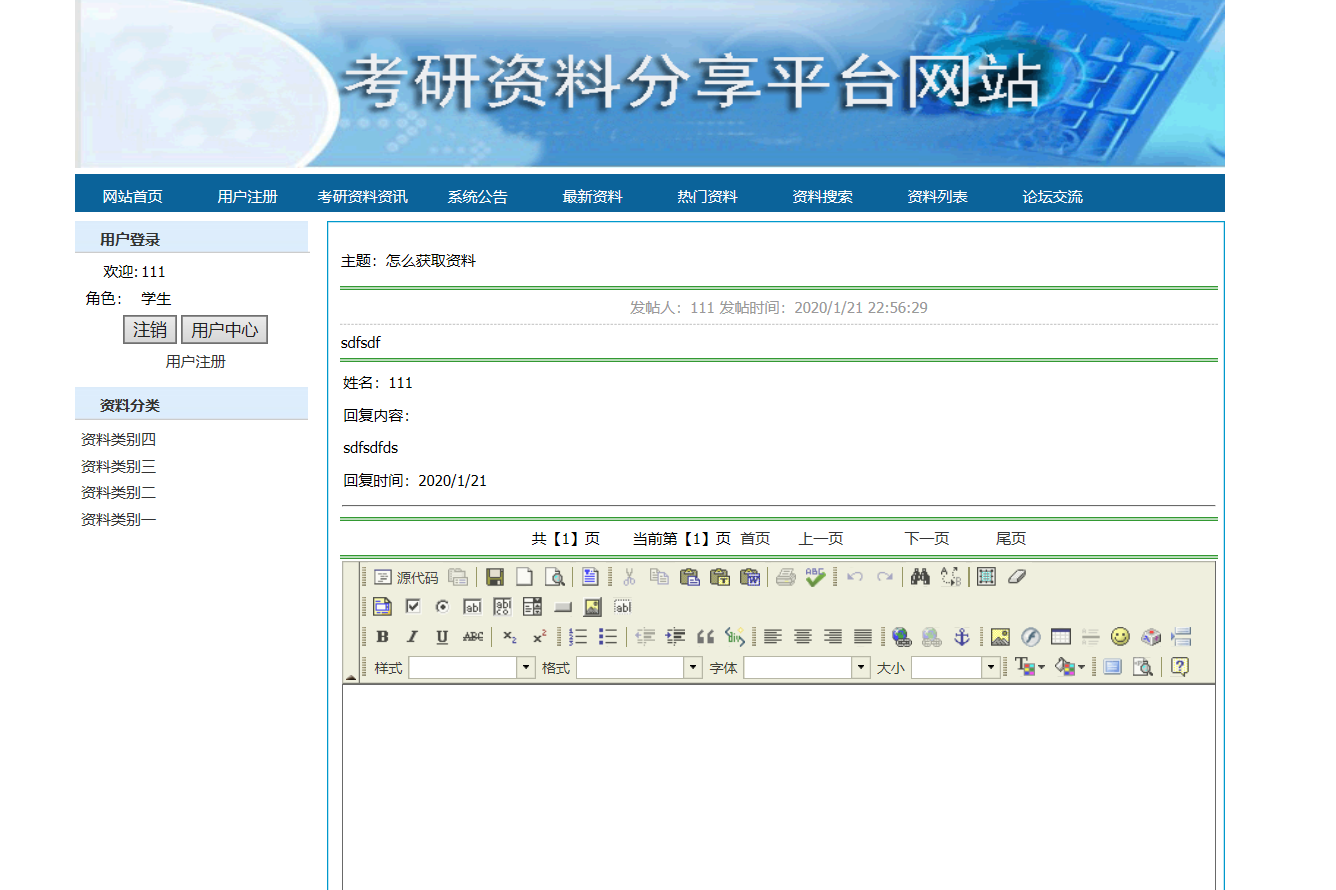Go to 论坛交流 in the navigation bar
Image resolution: width=1336 pixels, height=890 pixels.
coord(1052,197)
